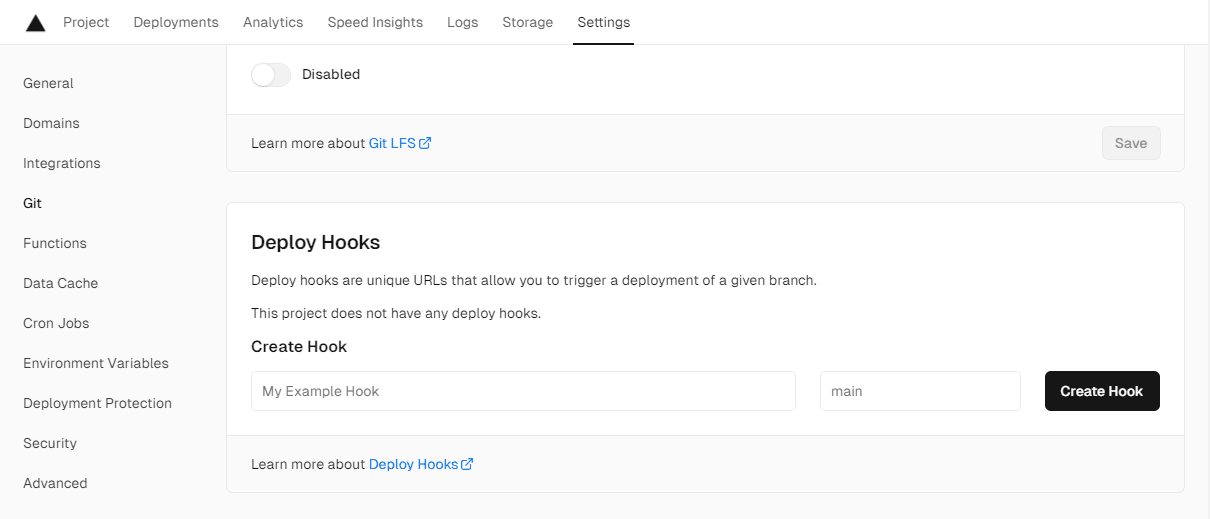Go to Environment Variables settings
This screenshot has width=1210, height=519.
(96, 363)
